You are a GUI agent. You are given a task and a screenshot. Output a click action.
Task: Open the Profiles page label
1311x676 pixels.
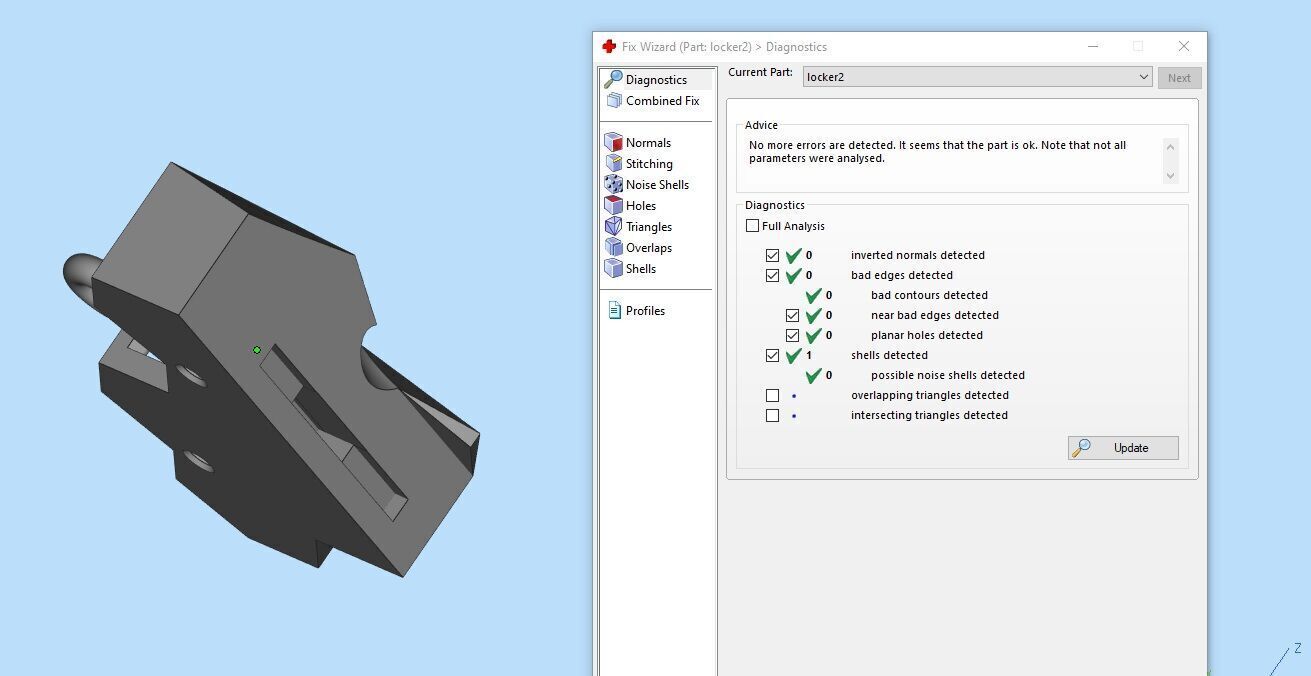645,311
